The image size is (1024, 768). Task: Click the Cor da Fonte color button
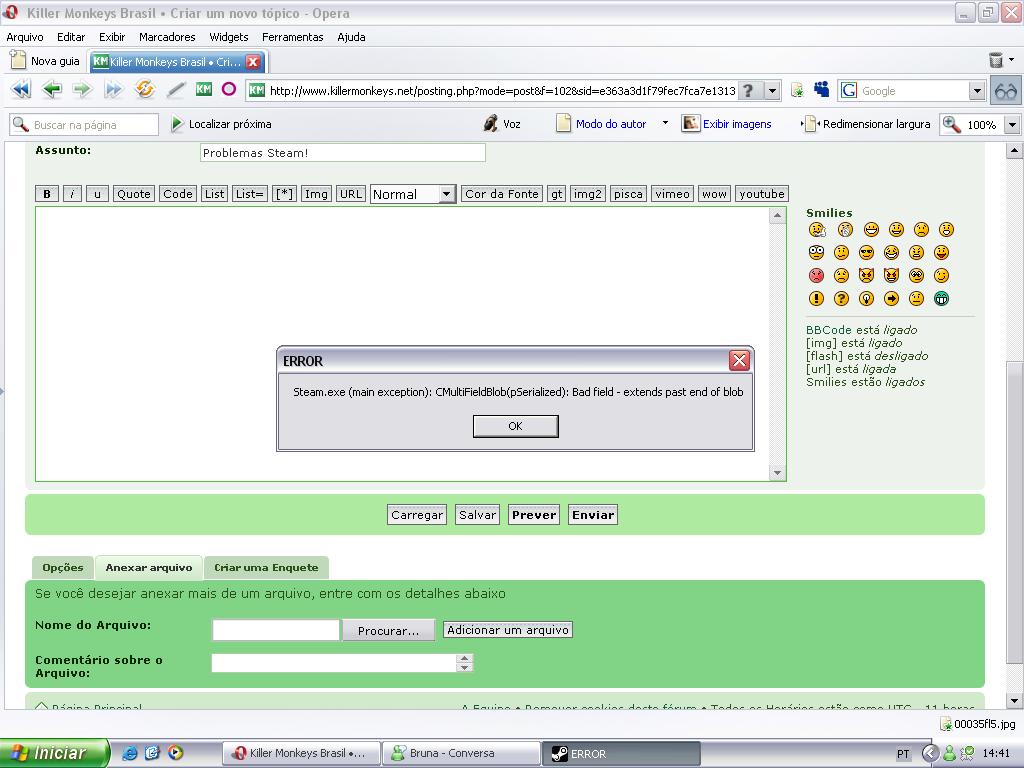(x=502, y=194)
